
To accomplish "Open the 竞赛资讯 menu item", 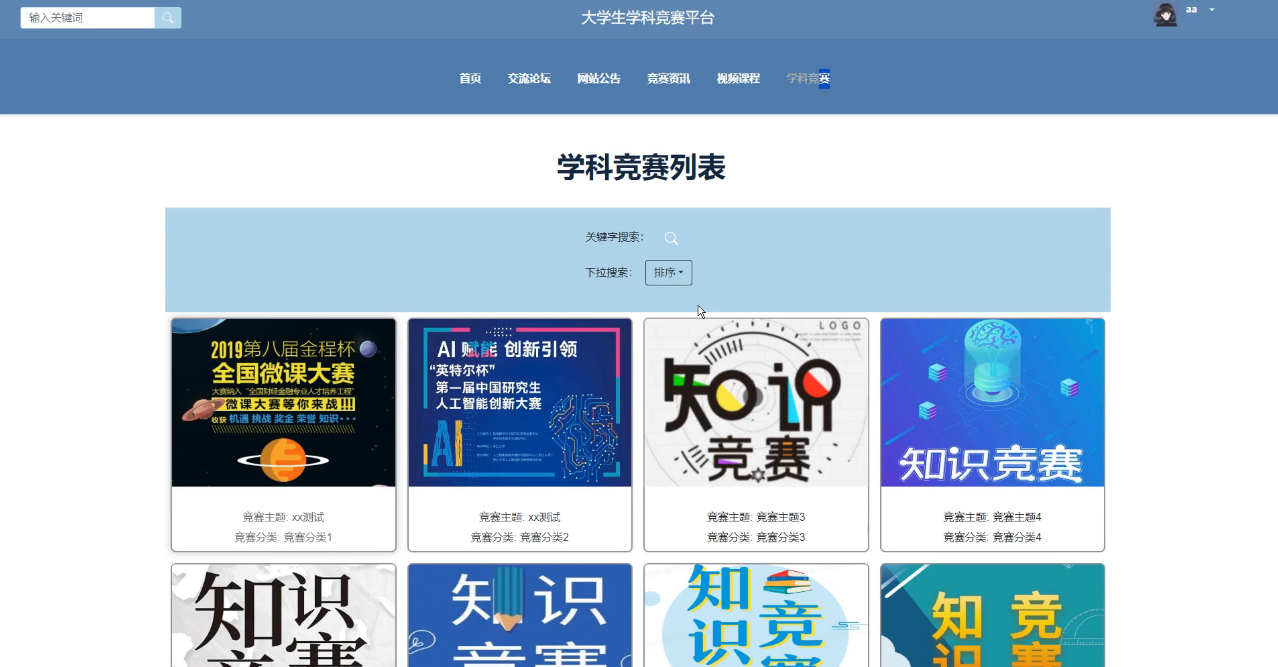I will pyautogui.click(x=668, y=79).
